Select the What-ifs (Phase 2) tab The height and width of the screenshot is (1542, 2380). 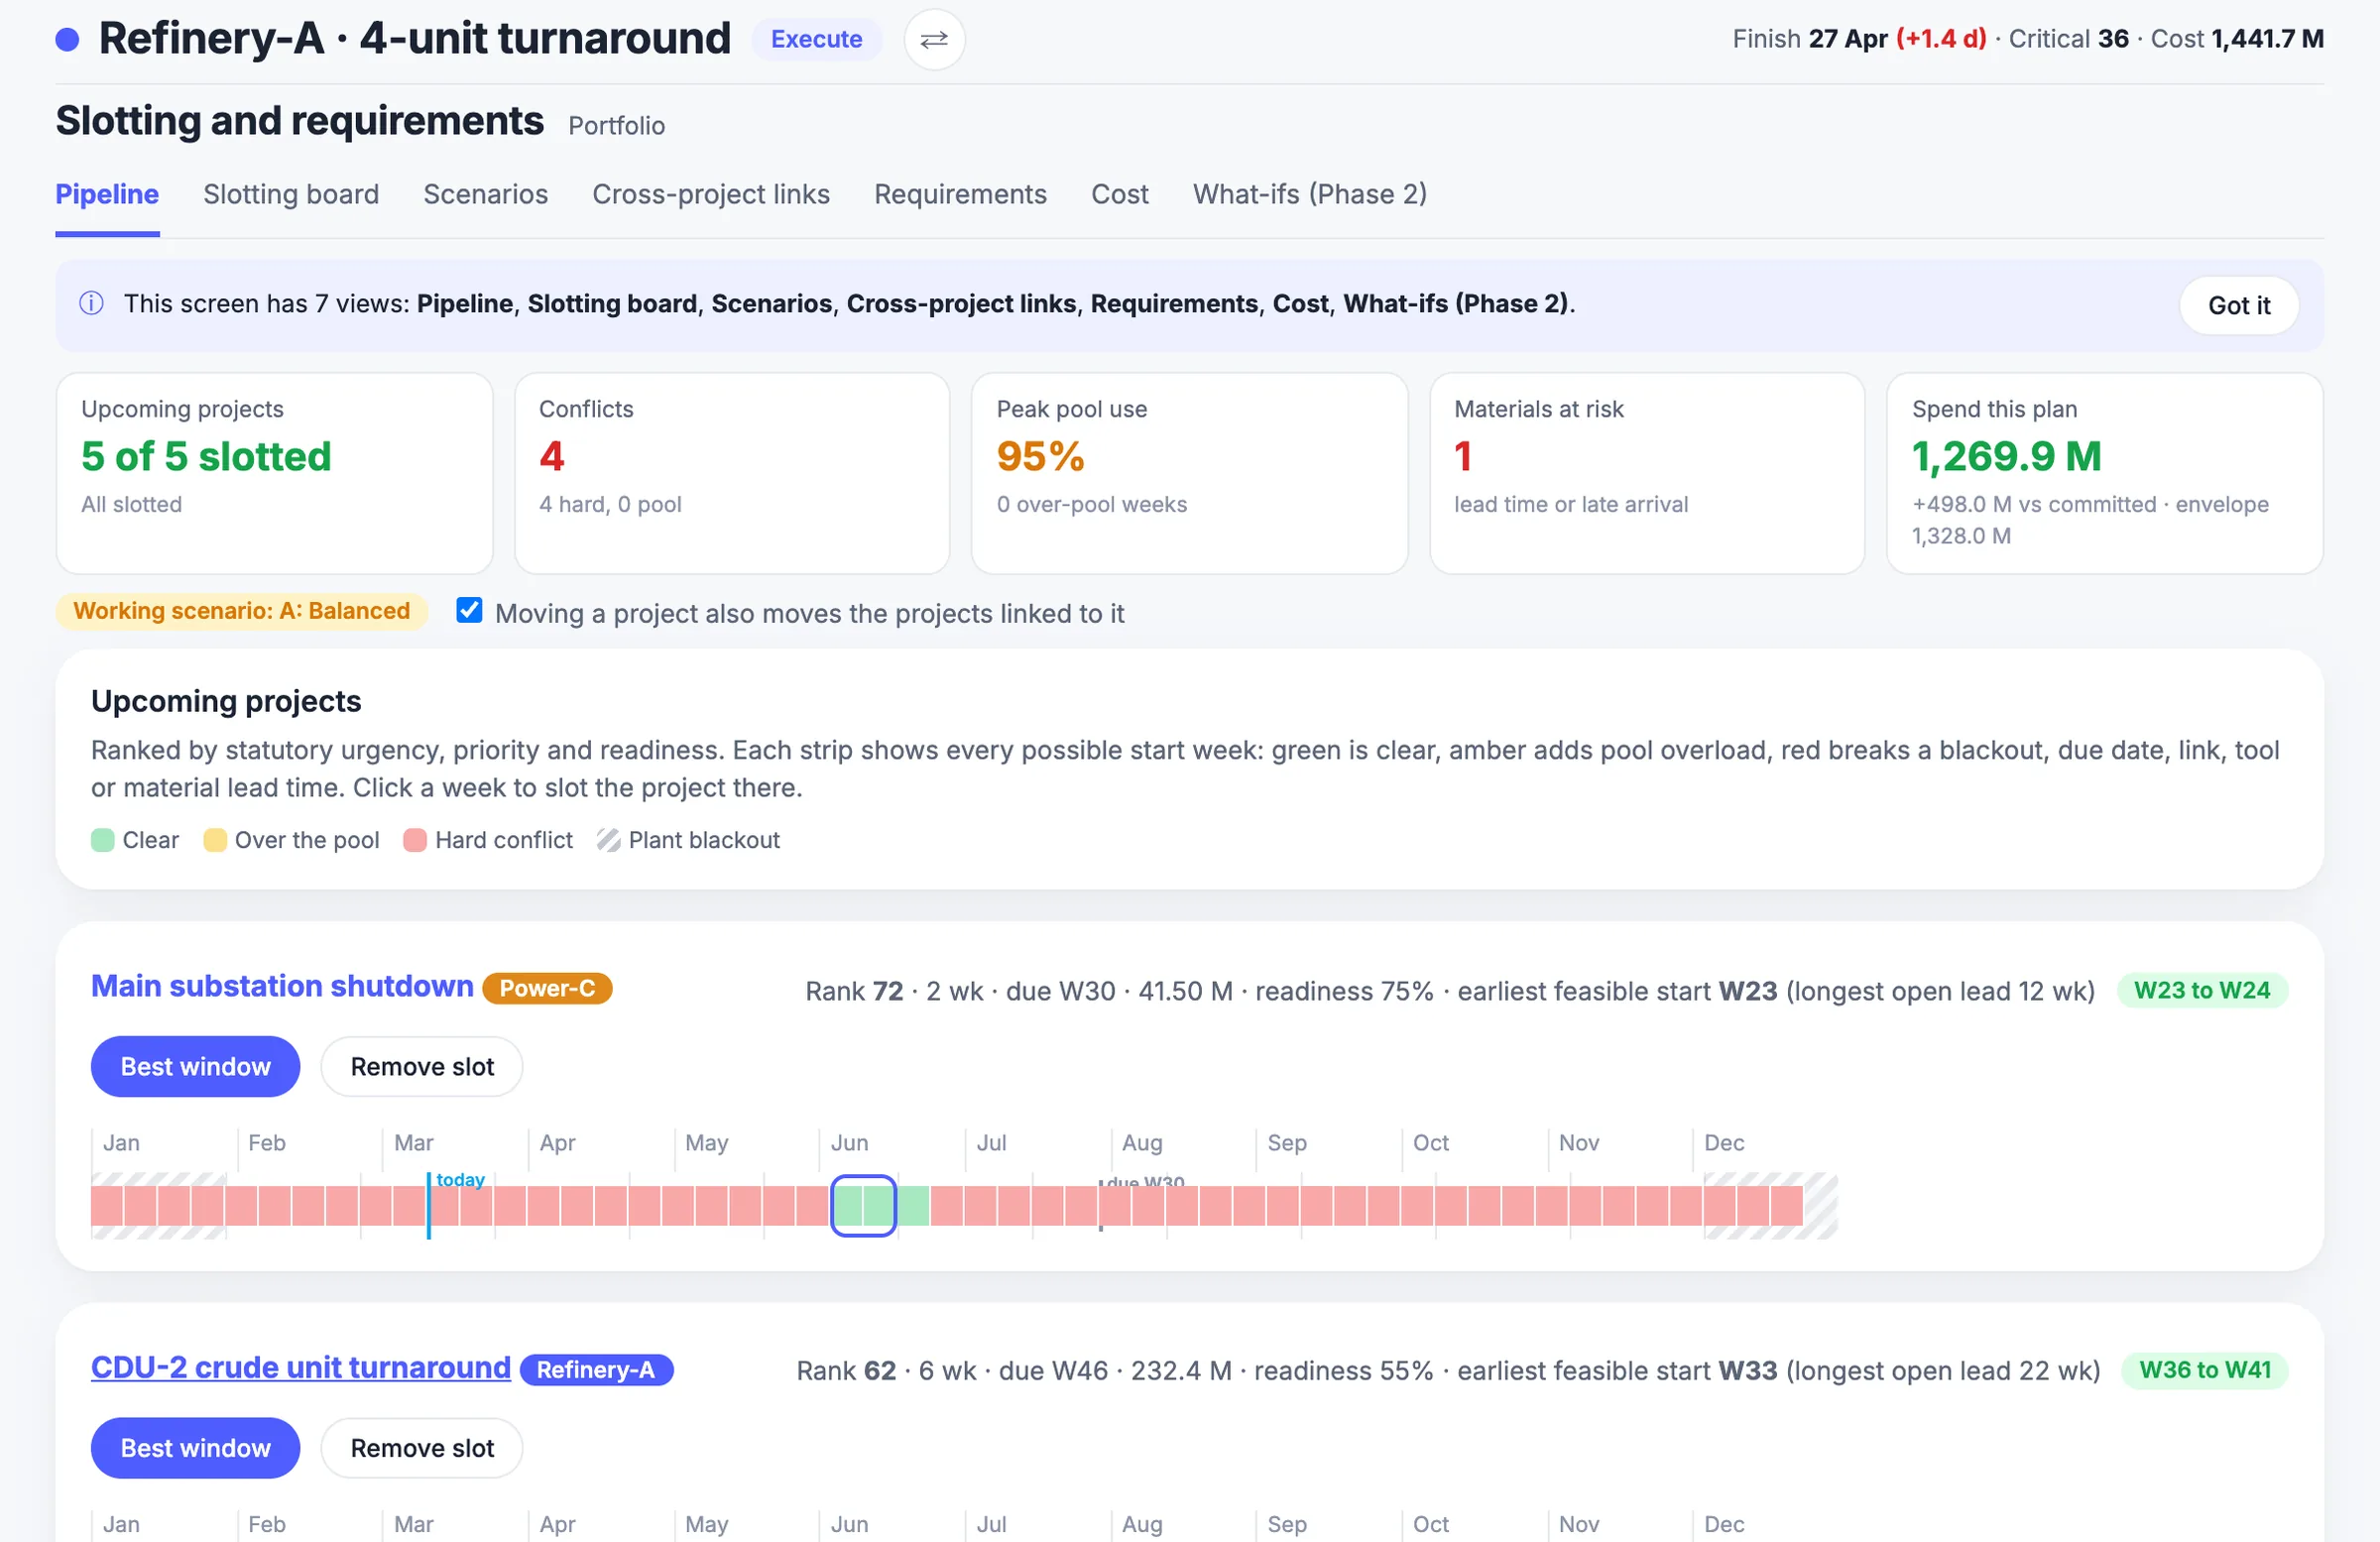coord(1309,194)
